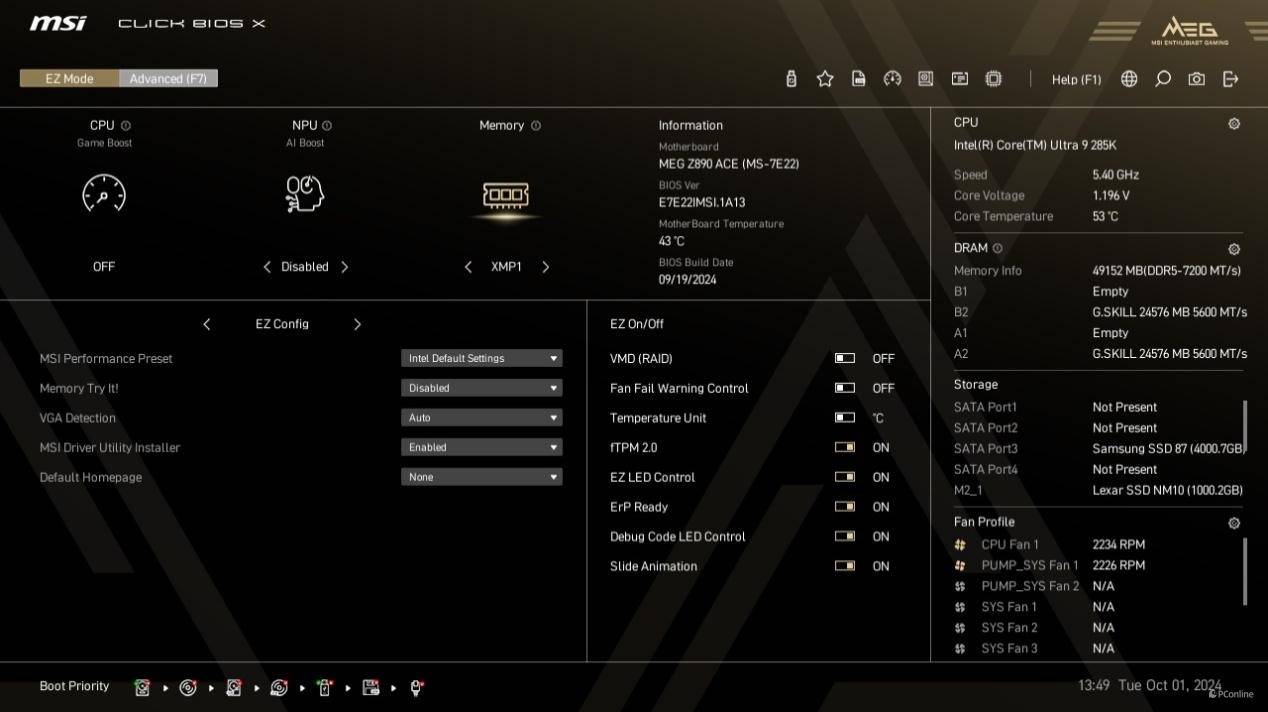Viewport: 1268px width, 712px height.
Task: Take a screenshot with the camera icon
Action: 1197,79
